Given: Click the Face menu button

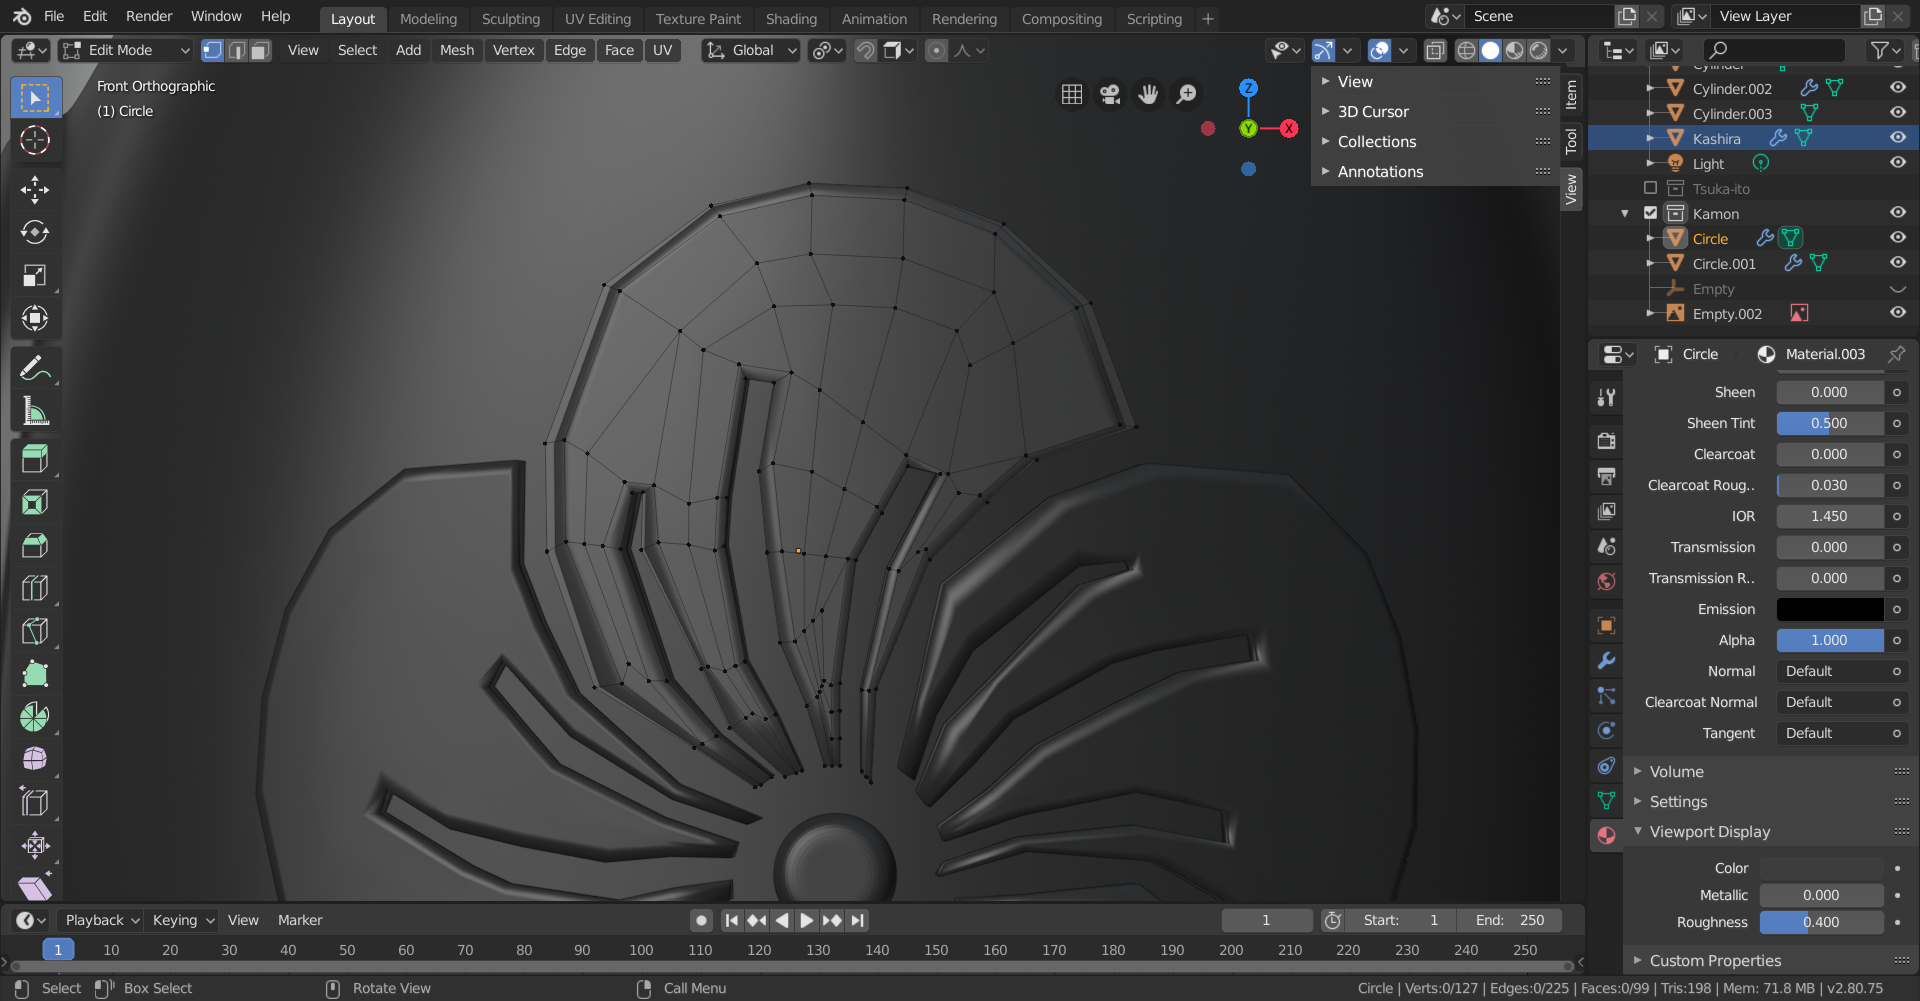Looking at the screenshot, I should pyautogui.click(x=619, y=50).
